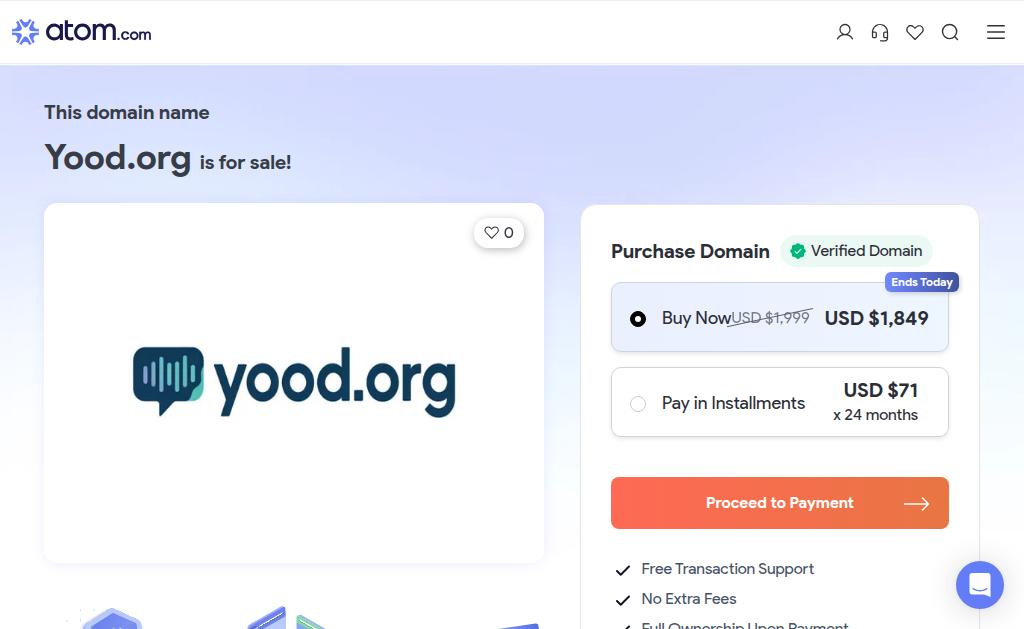Click the yood.org logo preview image
This screenshot has height=629, width=1024.
[294, 382]
